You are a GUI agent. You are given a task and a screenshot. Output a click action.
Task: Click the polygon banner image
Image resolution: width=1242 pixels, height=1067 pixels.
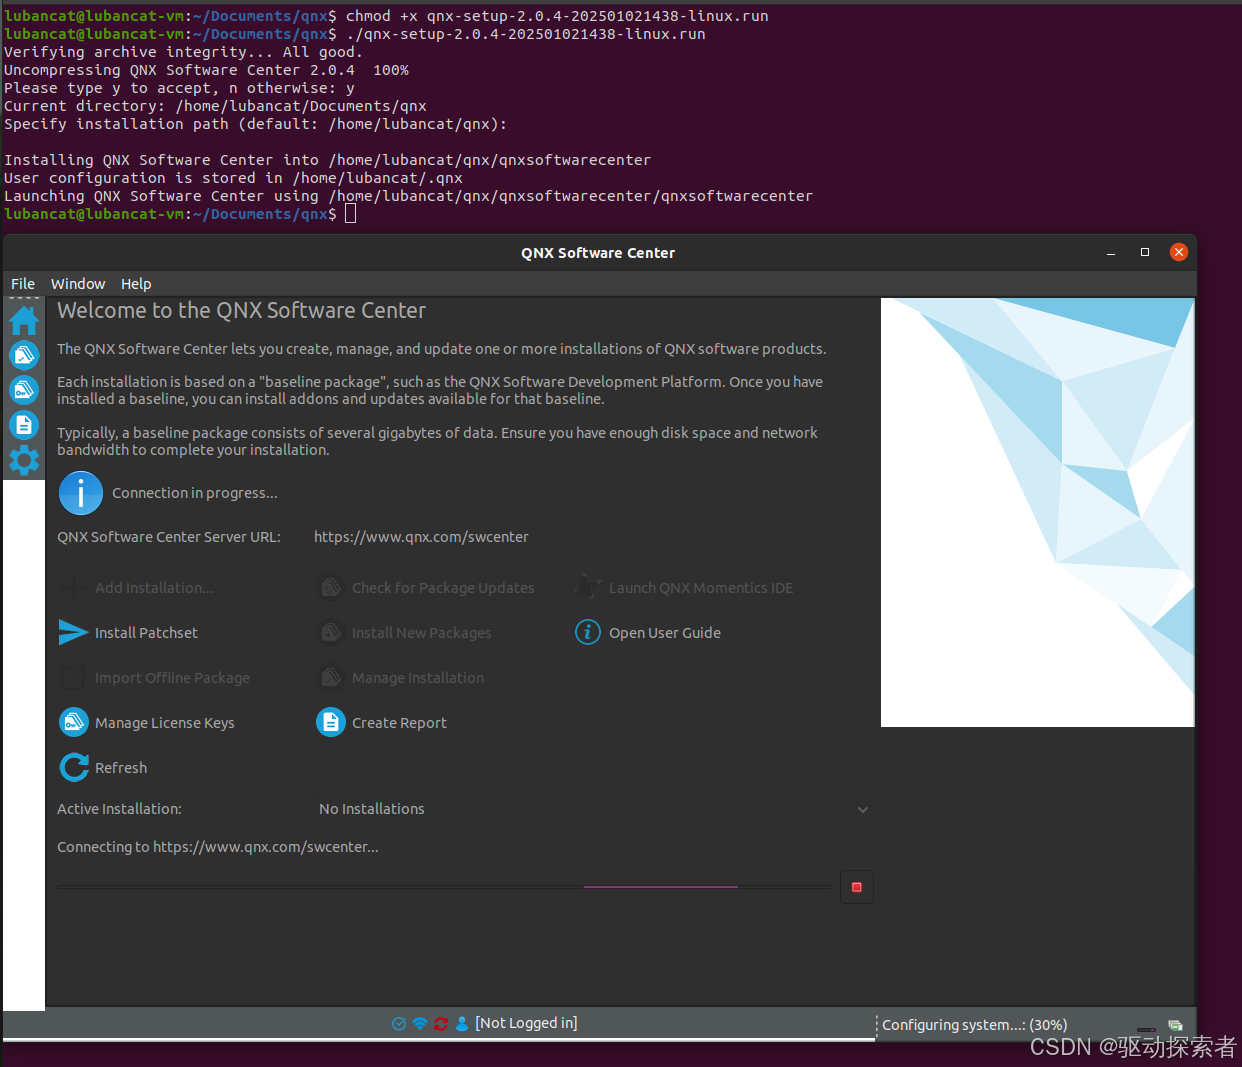(1037, 512)
